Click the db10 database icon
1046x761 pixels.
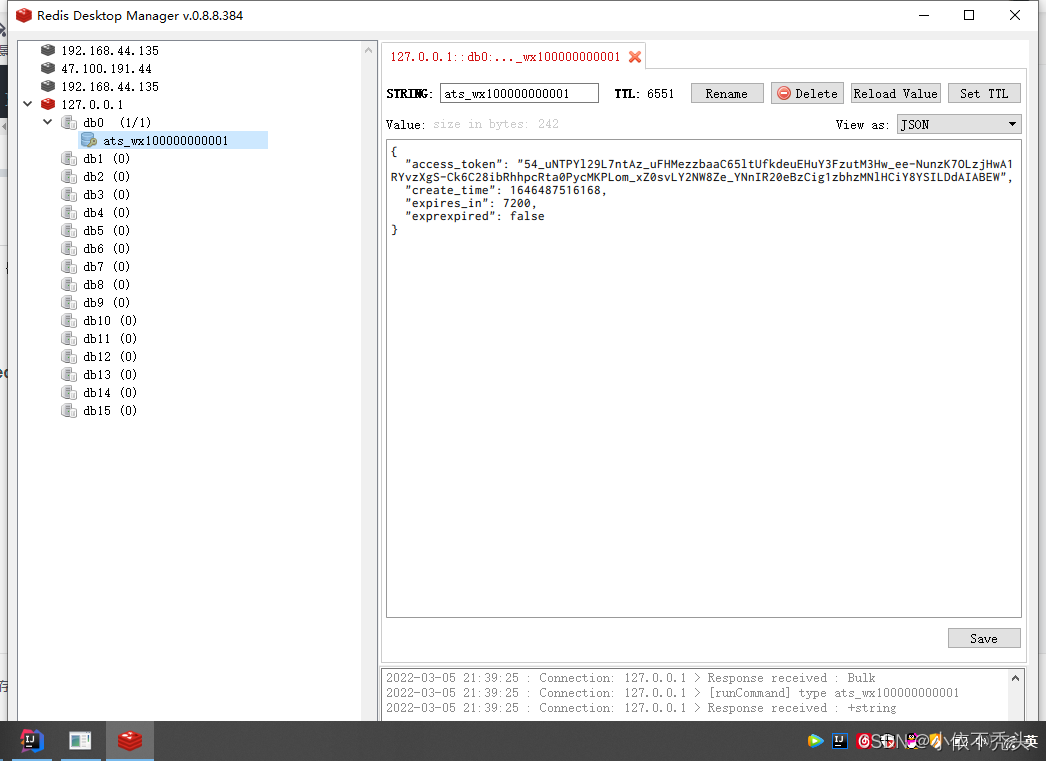(x=69, y=320)
